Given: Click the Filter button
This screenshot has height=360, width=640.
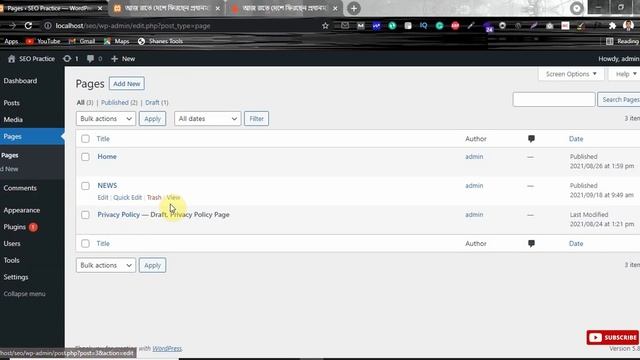Looking at the screenshot, I should tap(256, 119).
